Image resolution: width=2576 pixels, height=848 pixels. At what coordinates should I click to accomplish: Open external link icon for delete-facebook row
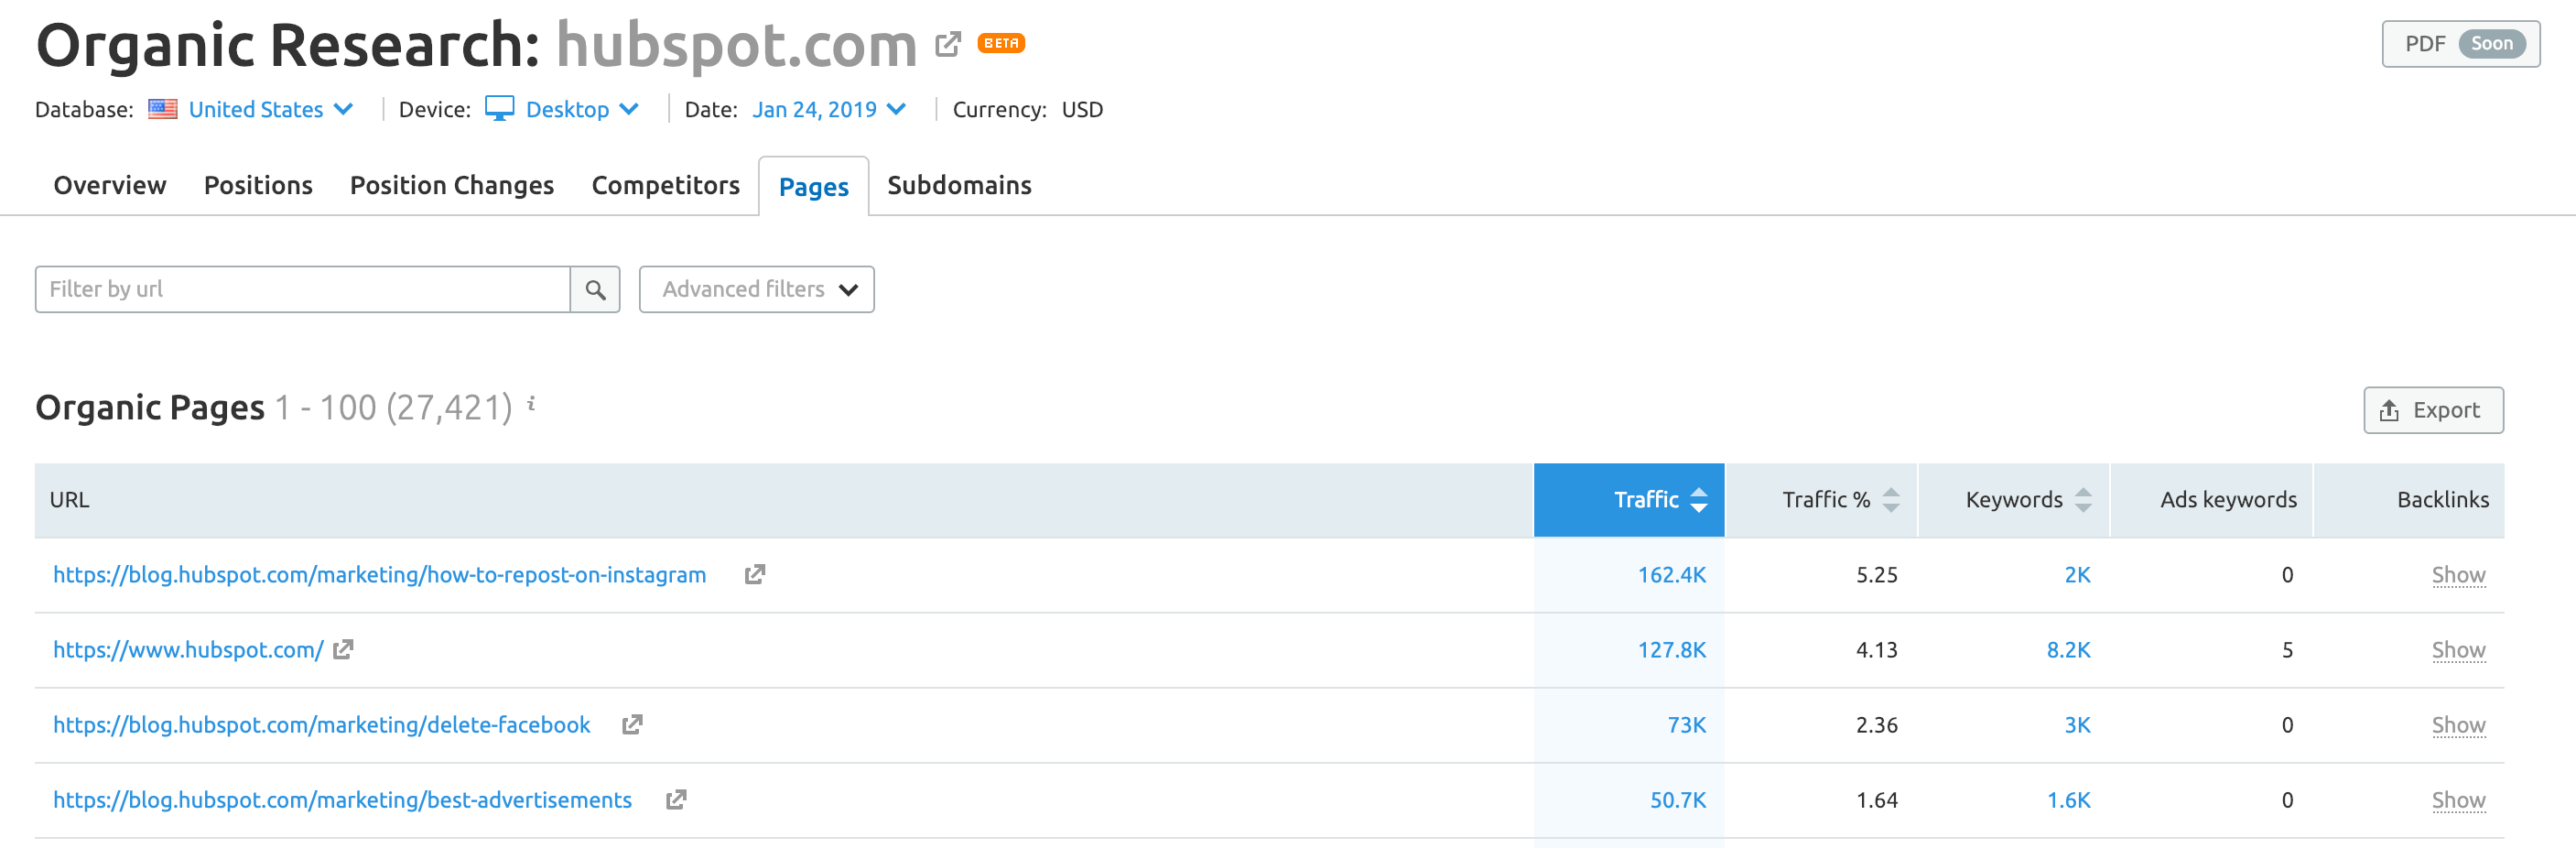pyautogui.click(x=632, y=724)
